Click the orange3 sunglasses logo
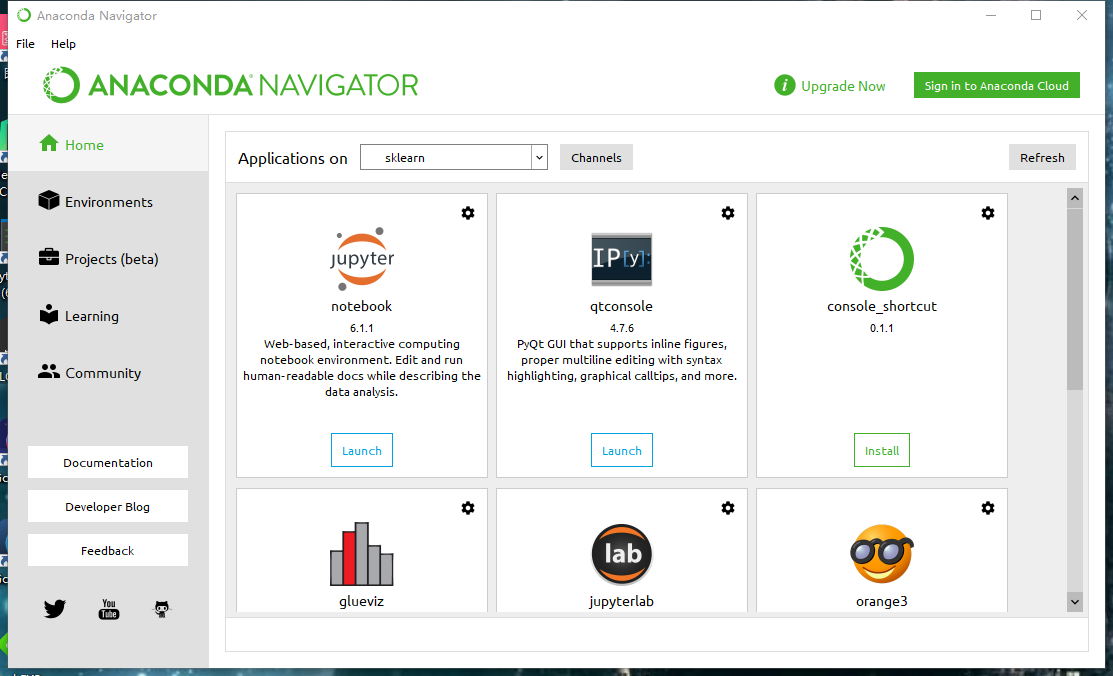This screenshot has height=676, width=1113. pos(882,554)
